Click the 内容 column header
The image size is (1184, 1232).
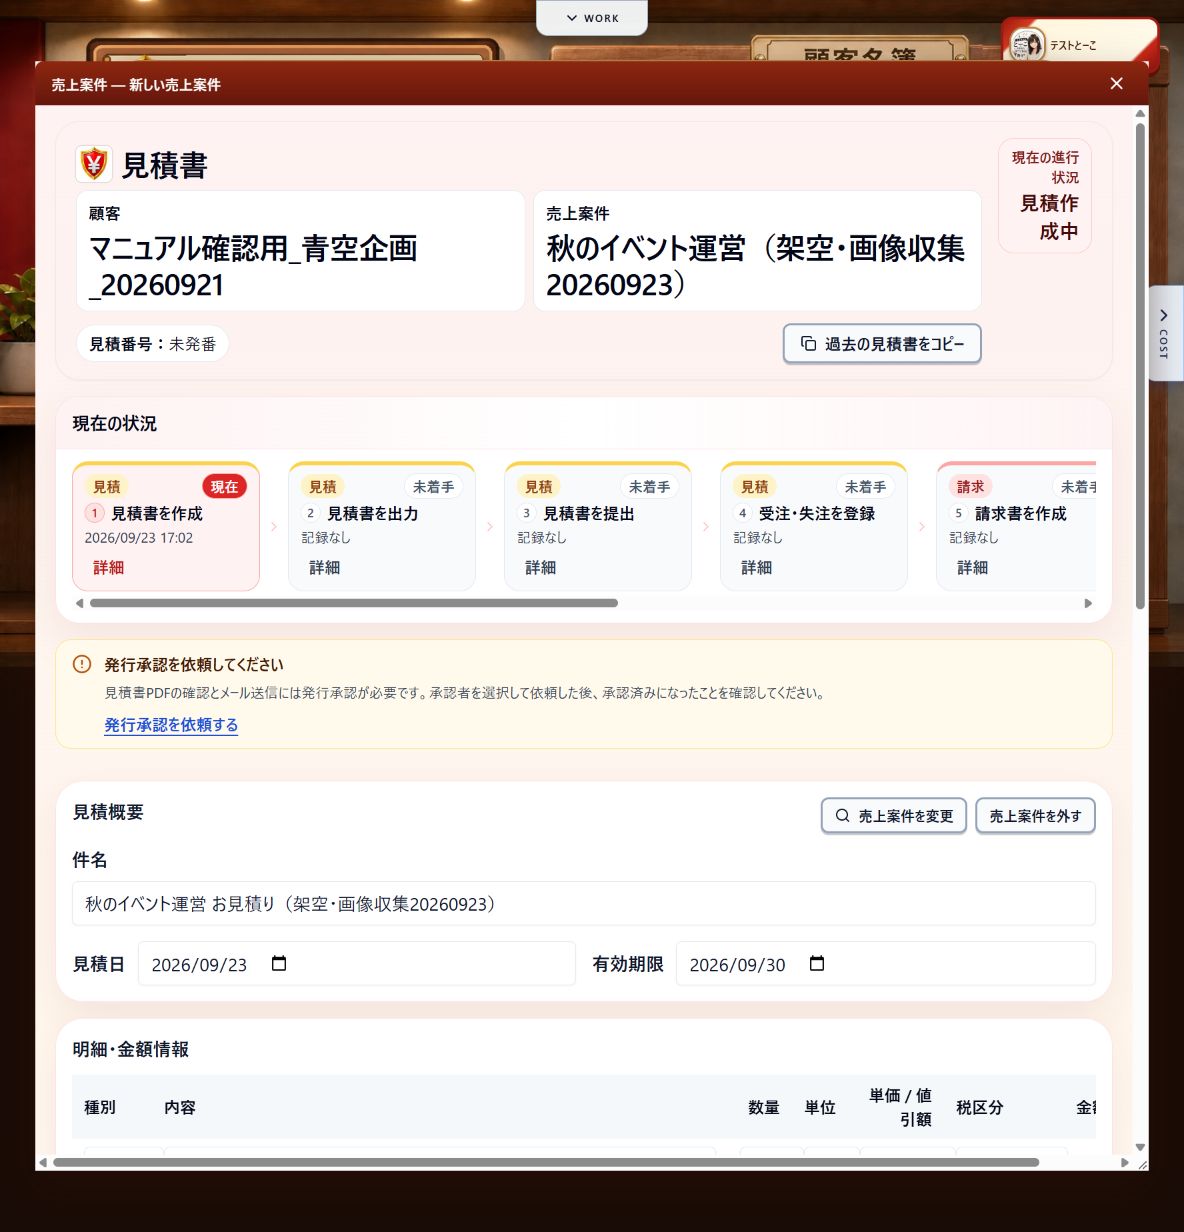180,1107
